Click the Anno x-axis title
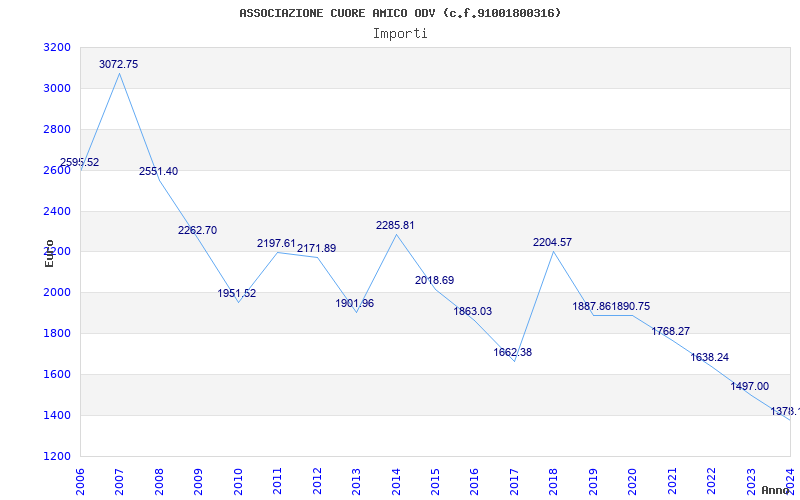 [776, 490]
